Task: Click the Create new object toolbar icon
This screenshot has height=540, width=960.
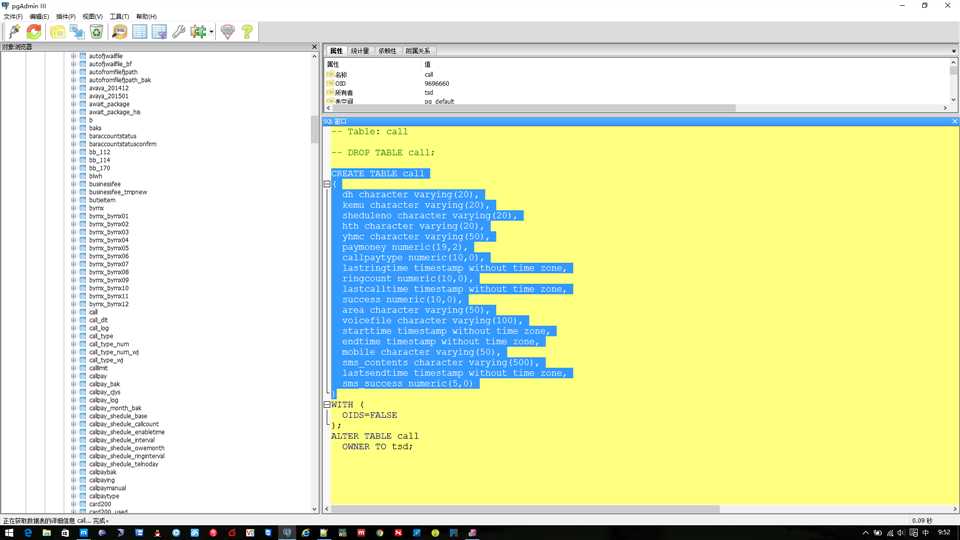Action: (77, 31)
